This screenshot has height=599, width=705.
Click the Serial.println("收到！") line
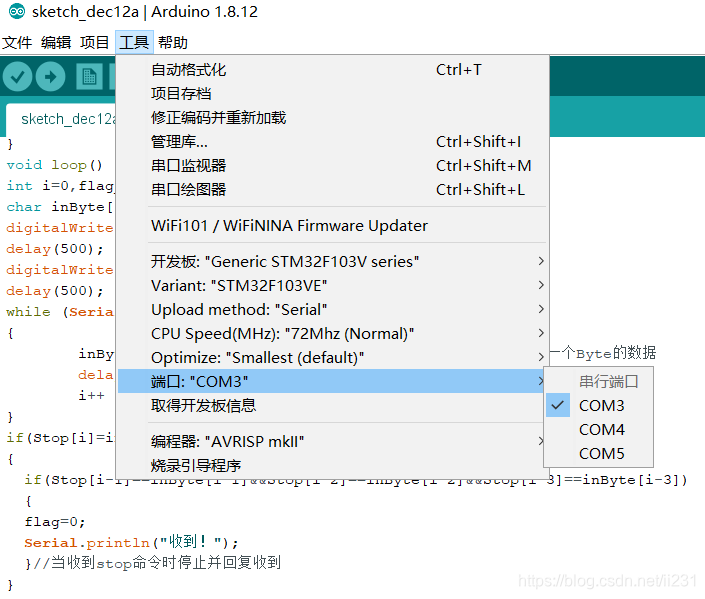point(131,542)
